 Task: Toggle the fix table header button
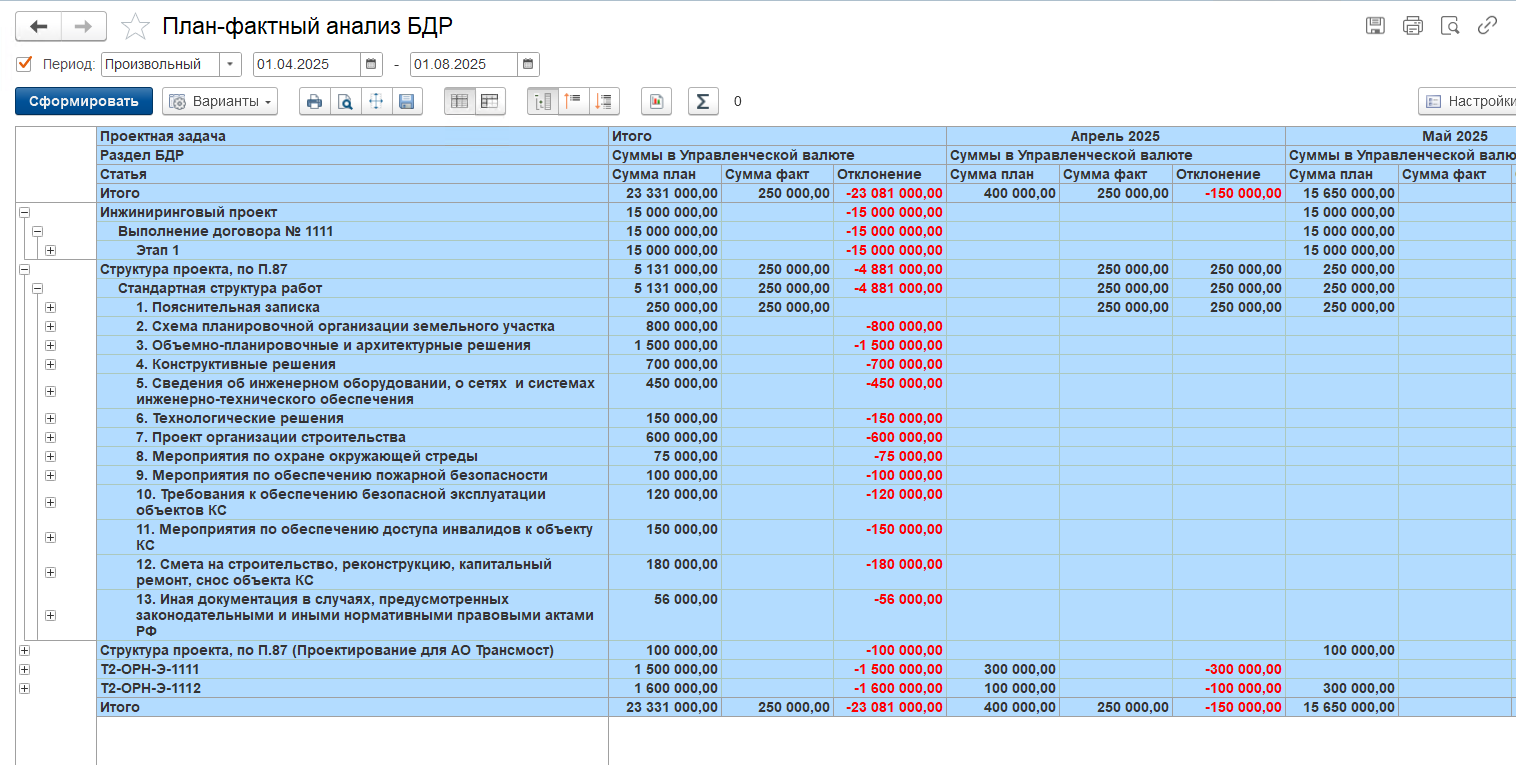[x=460, y=101]
